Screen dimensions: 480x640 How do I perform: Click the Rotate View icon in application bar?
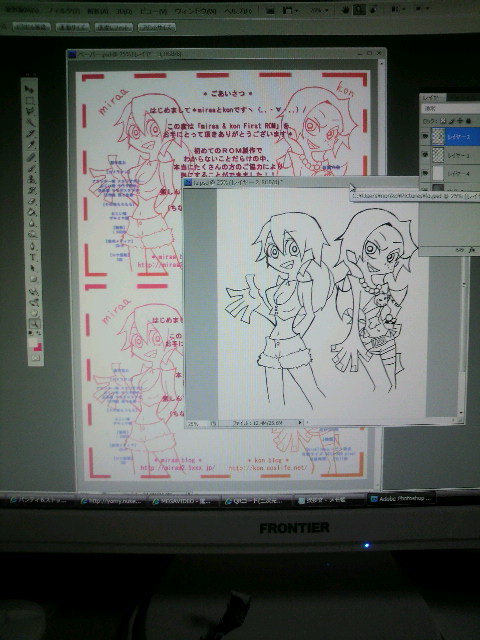point(373,10)
